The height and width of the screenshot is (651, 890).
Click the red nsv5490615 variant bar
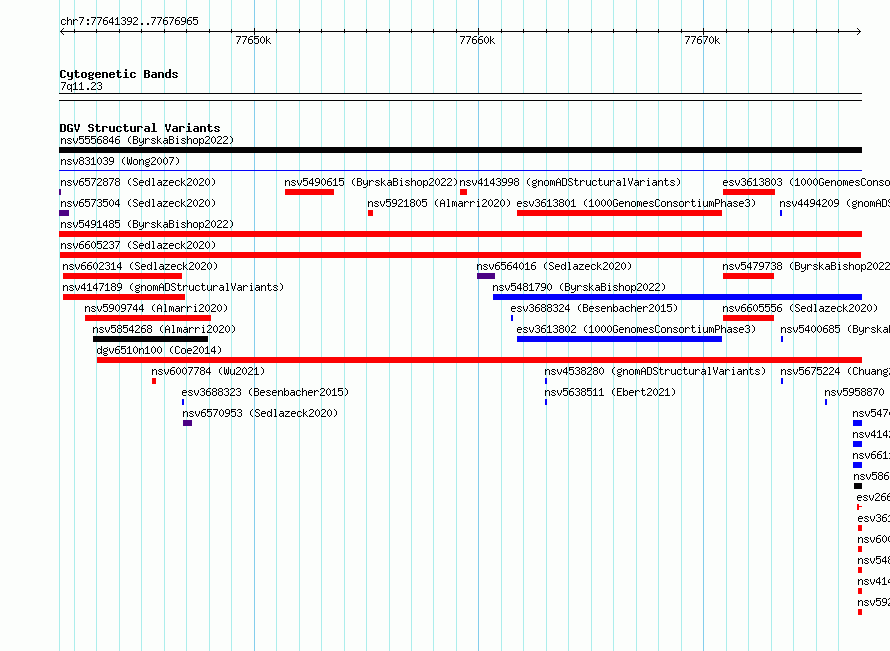point(309,192)
